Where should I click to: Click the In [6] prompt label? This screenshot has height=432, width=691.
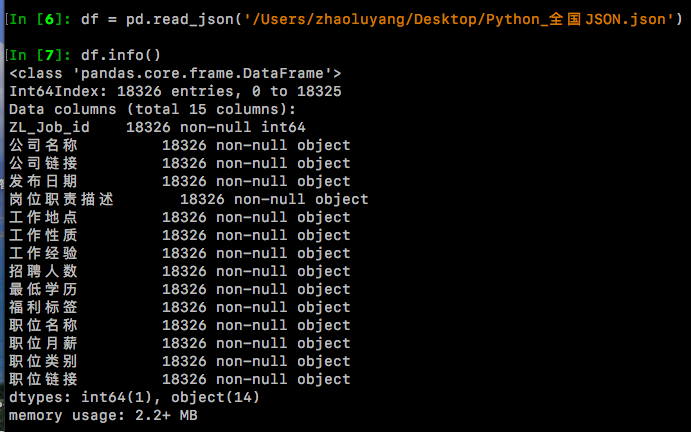[39, 19]
